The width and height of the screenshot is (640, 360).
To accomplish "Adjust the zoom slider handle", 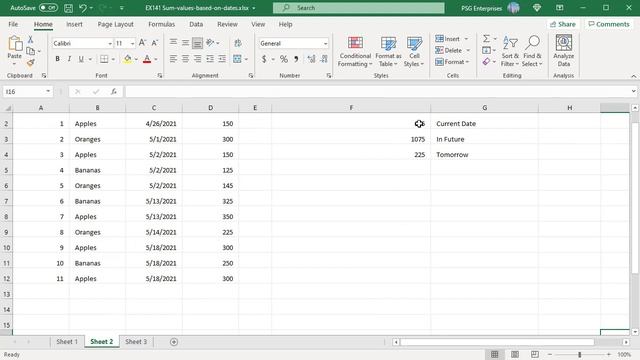I will [x=579, y=355].
